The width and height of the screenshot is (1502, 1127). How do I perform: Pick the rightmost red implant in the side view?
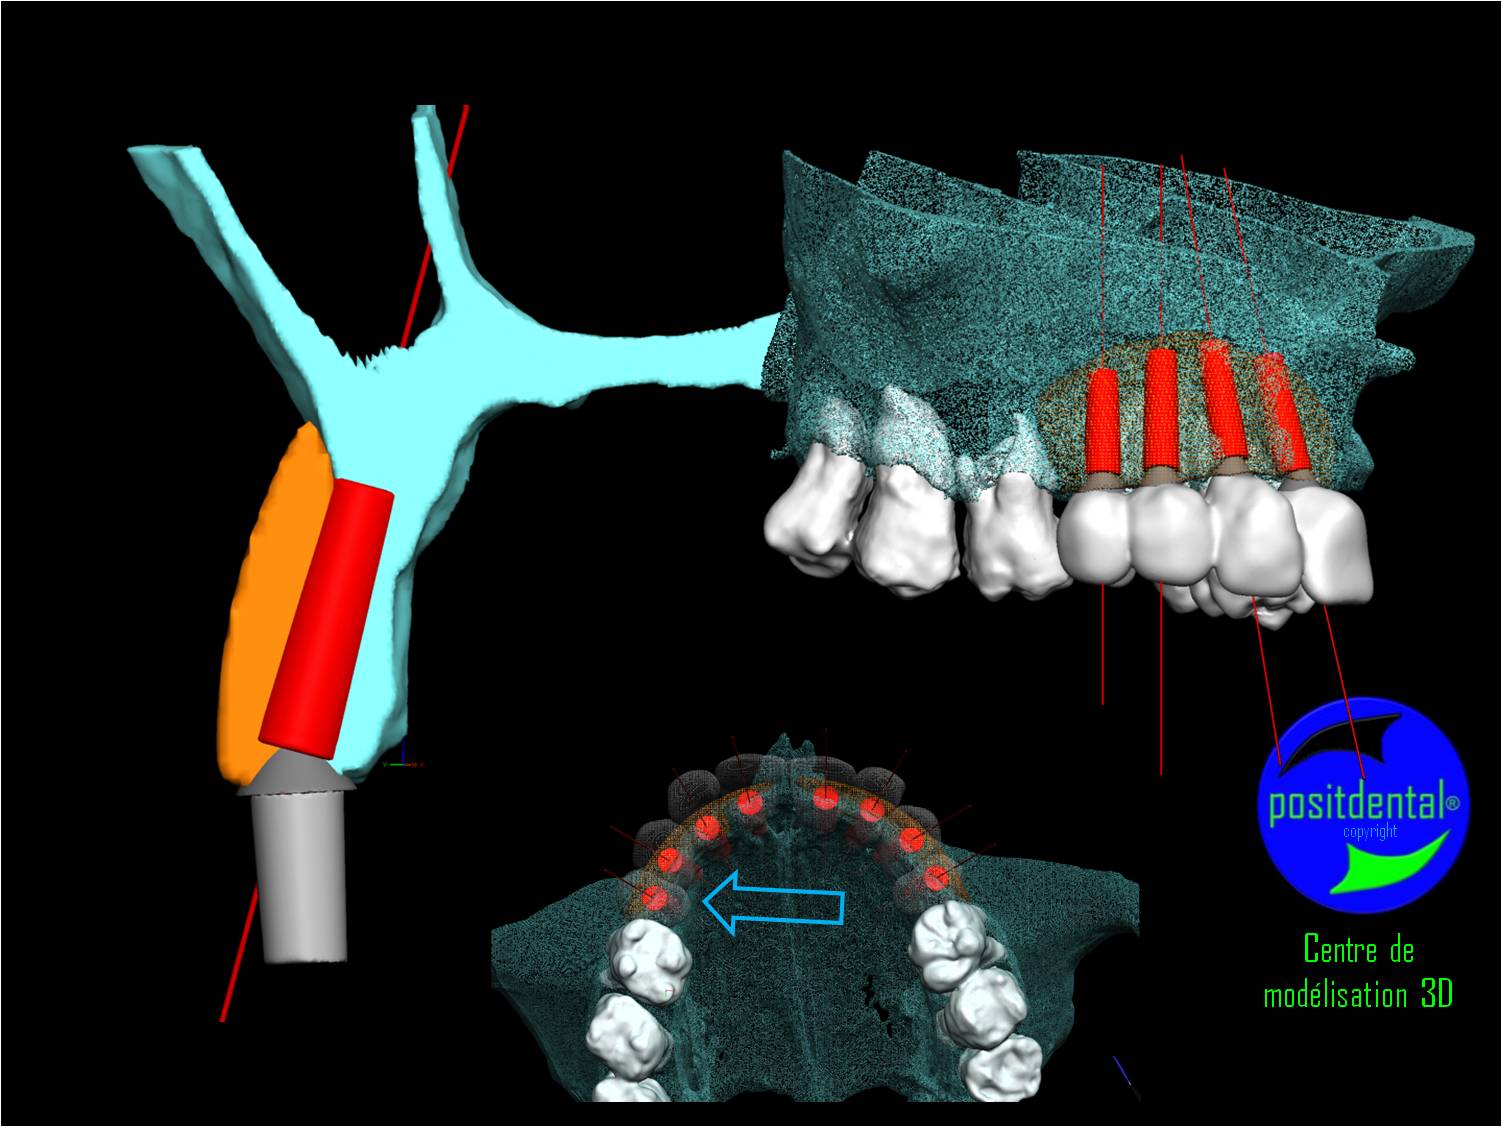click(x=1288, y=415)
